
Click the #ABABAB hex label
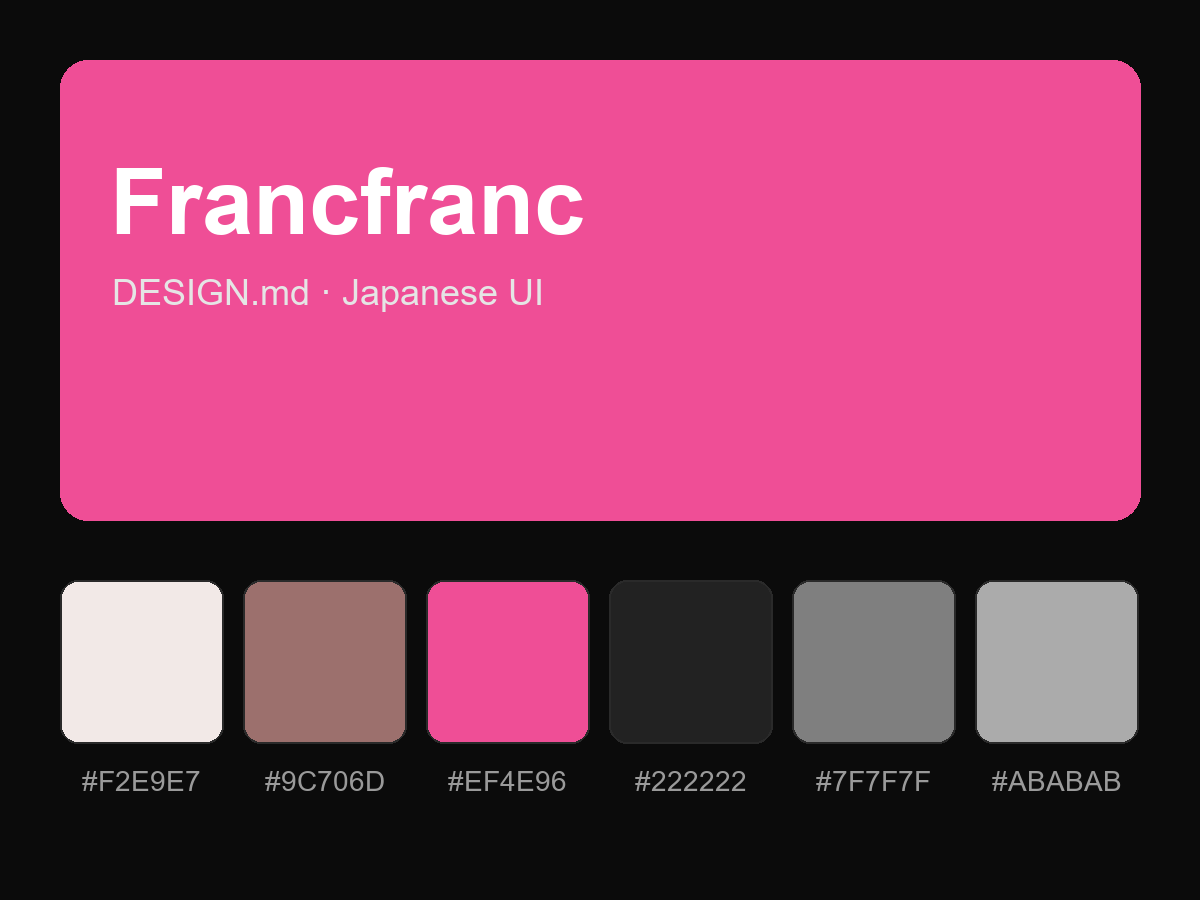point(1056,781)
